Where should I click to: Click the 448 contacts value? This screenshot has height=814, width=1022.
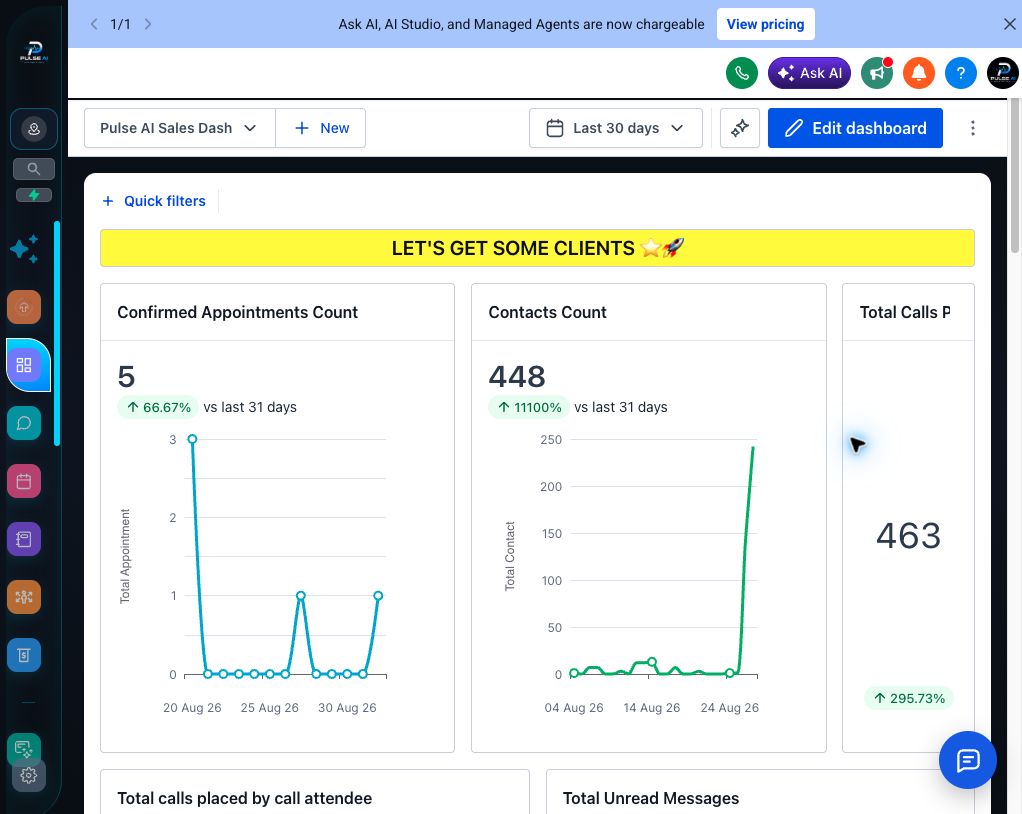pos(517,377)
